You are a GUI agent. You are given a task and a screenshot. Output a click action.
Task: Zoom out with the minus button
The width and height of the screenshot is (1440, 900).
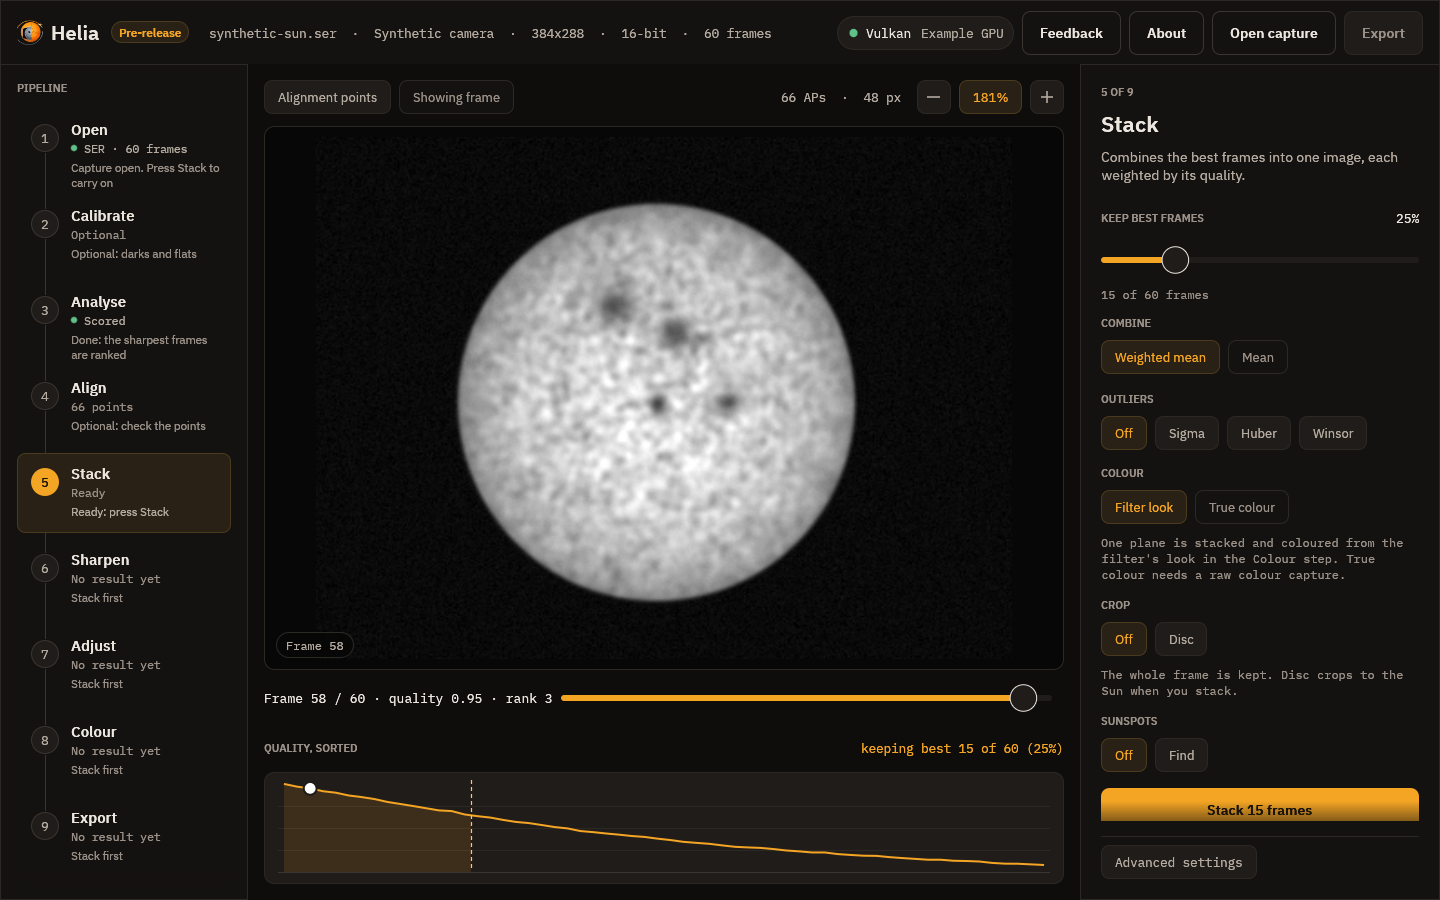point(933,97)
